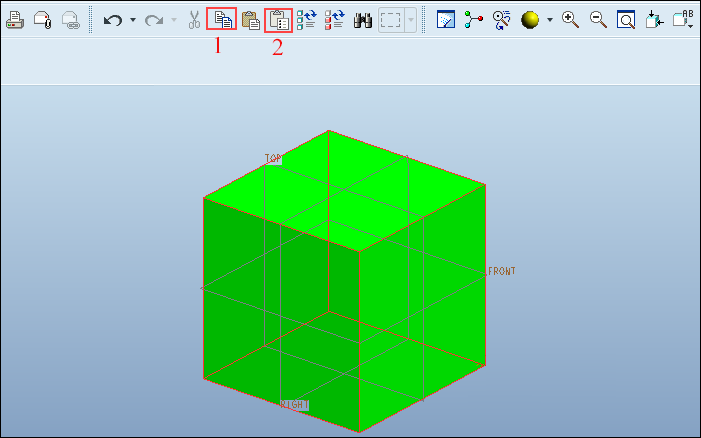The height and width of the screenshot is (438, 701).
Task: Open the Find binoculars tool
Action: (x=363, y=20)
